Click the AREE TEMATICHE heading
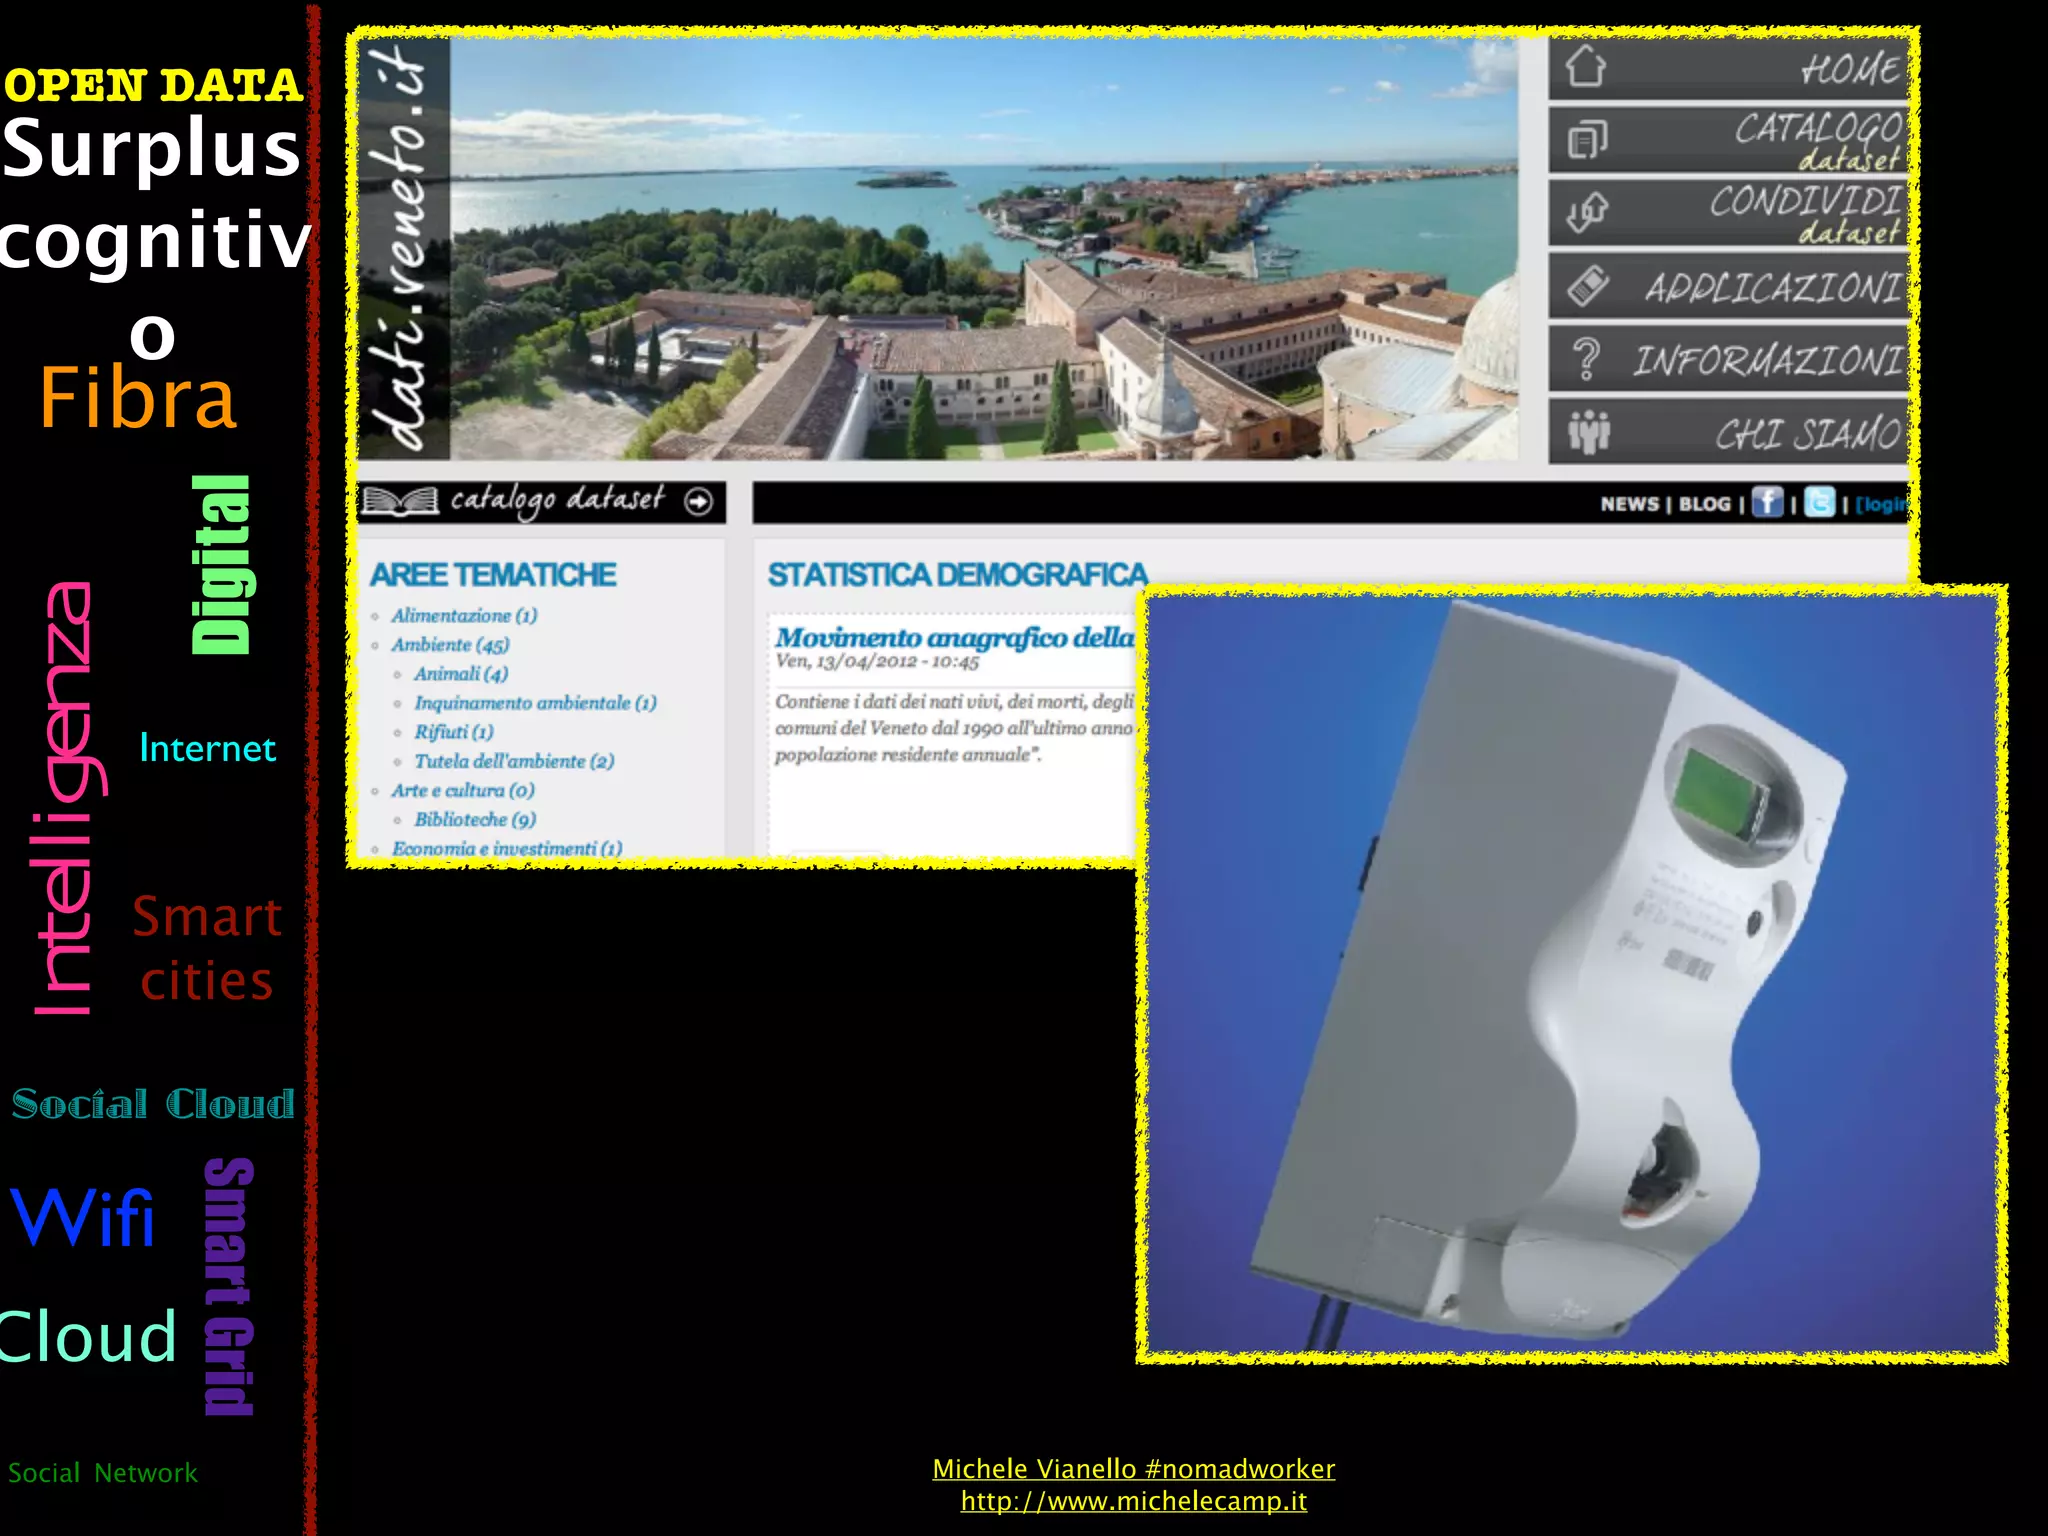The width and height of the screenshot is (2048, 1536). (x=493, y=575)
